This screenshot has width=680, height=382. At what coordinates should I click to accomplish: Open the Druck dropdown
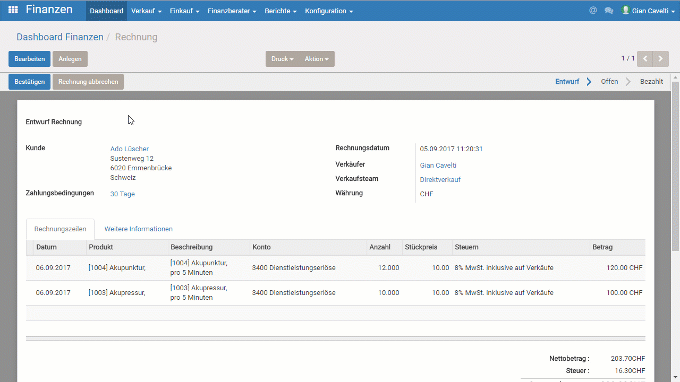(x=282, y=59)
